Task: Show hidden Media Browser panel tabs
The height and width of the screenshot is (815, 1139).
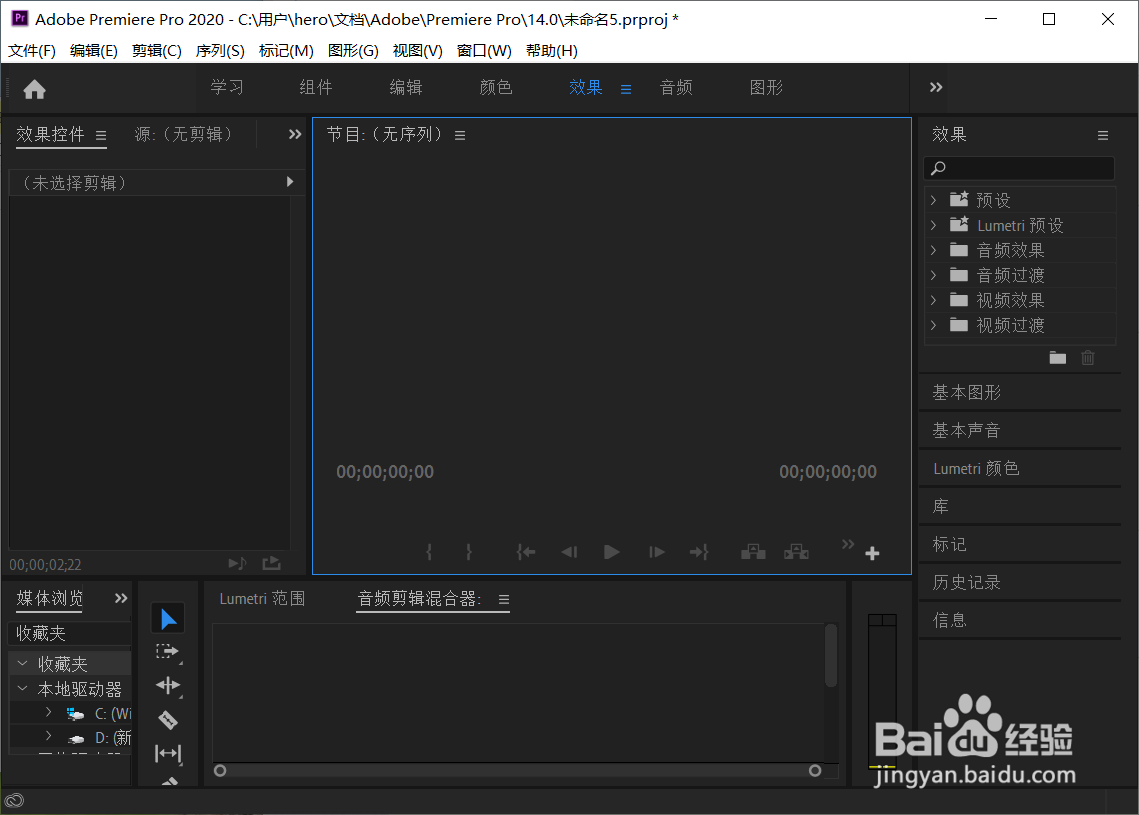Action: (121, 598)
